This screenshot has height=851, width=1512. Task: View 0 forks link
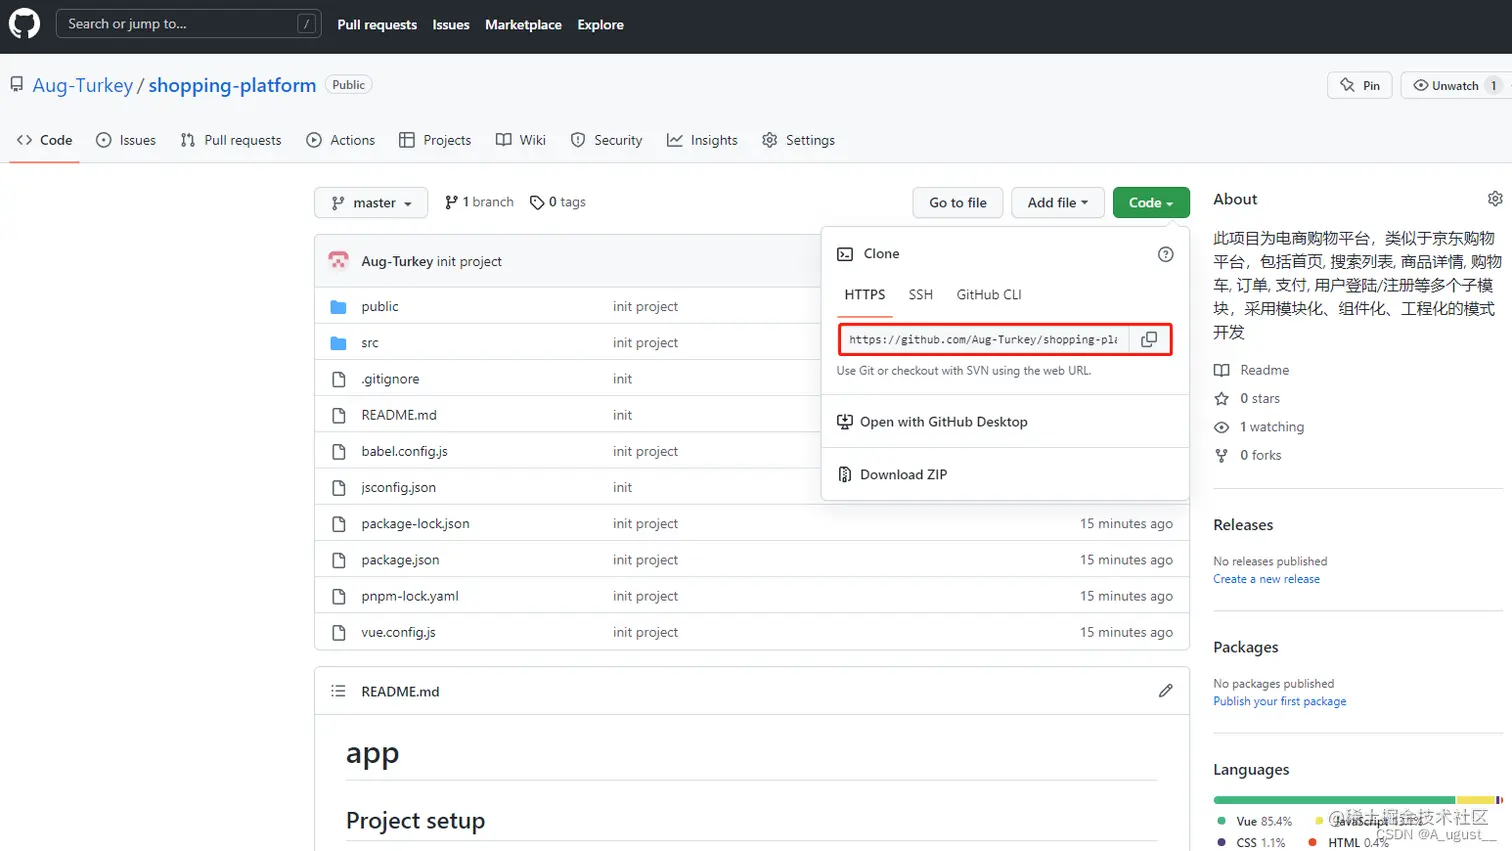point(1248,455)
